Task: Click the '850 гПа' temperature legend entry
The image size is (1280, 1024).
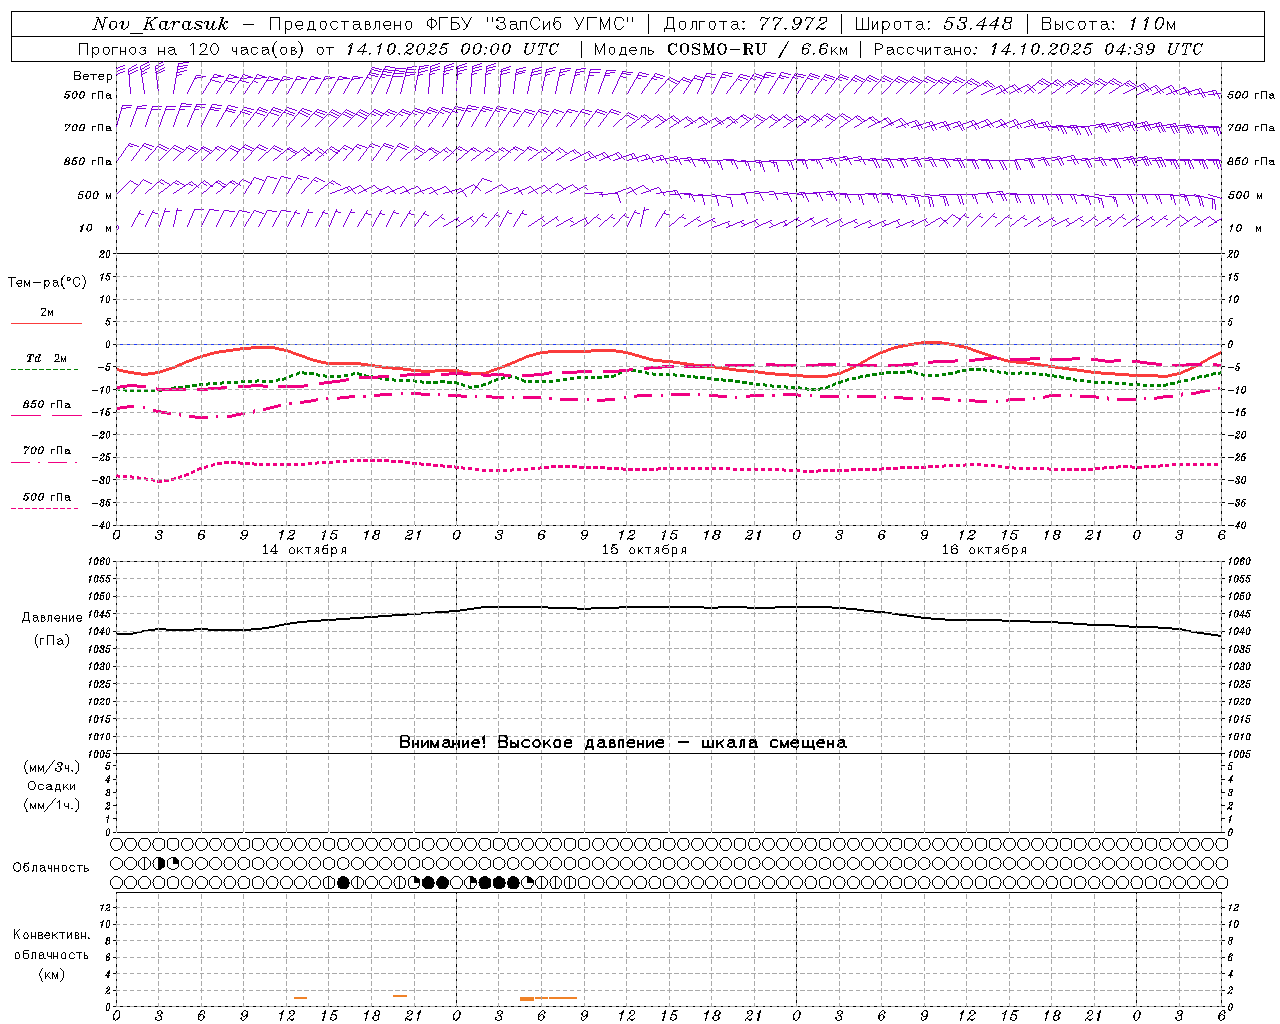Action: pyautogui.click(x=47, y=405)
